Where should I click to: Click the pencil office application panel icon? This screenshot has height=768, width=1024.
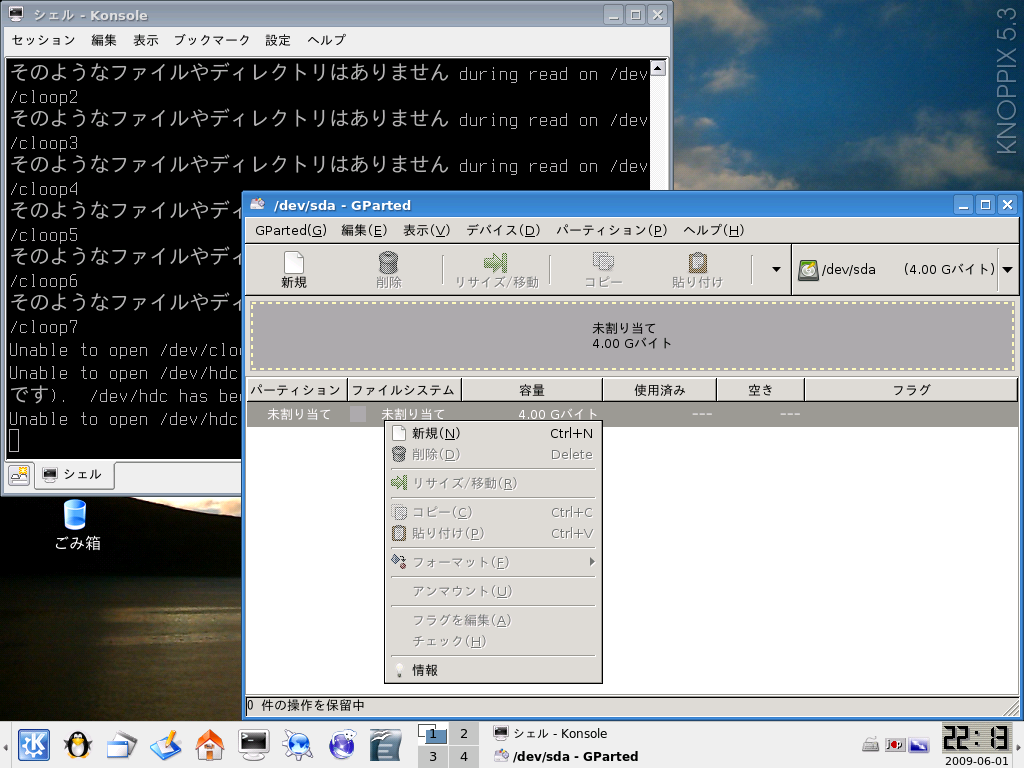click(165, 745)
